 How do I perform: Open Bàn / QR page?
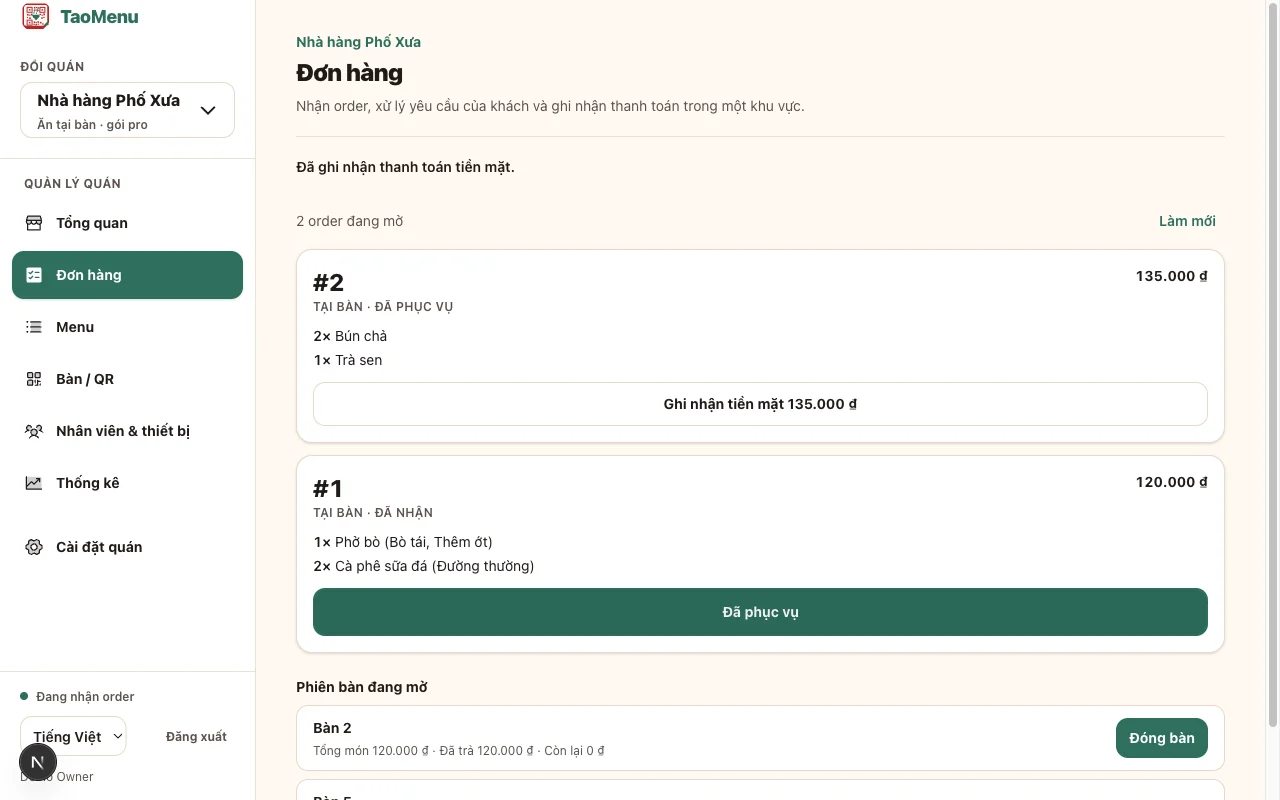pyautogui.click(x=127, y=379)
